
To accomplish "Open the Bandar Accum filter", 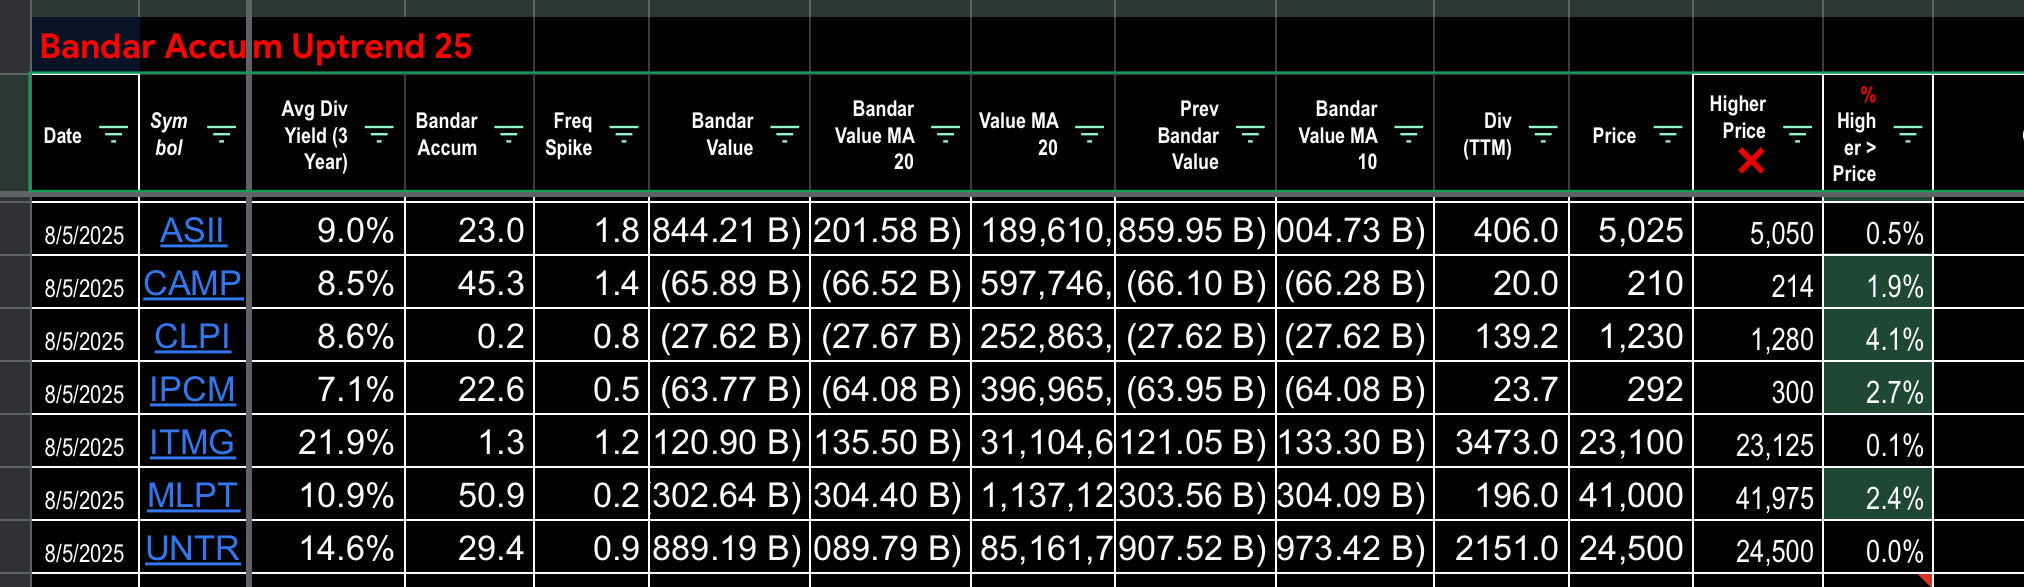I will coord(509,135).
